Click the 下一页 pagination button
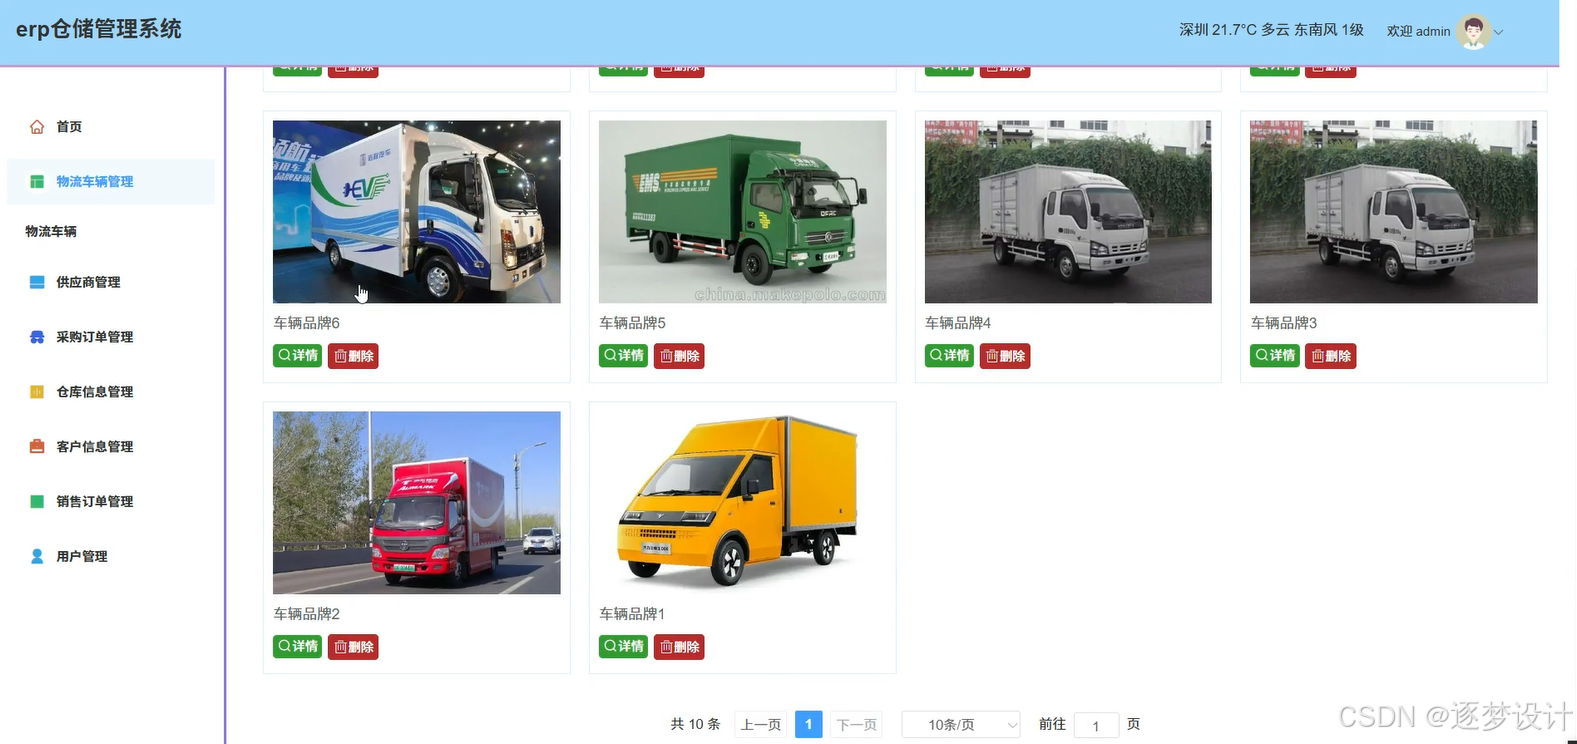1577x744 pixels. [x=857, y=725]
